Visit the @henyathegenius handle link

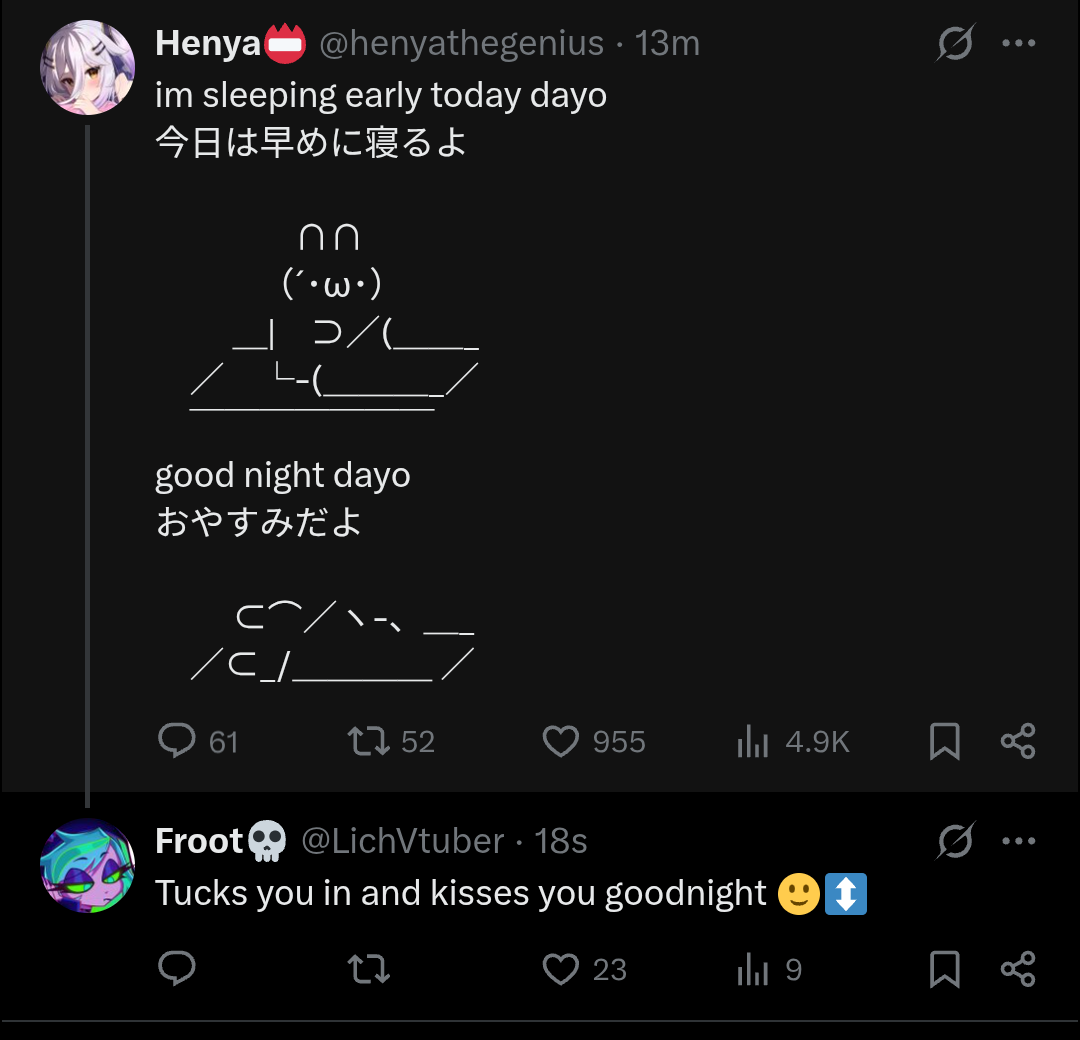pyautogui.click(x=461, y=44)
